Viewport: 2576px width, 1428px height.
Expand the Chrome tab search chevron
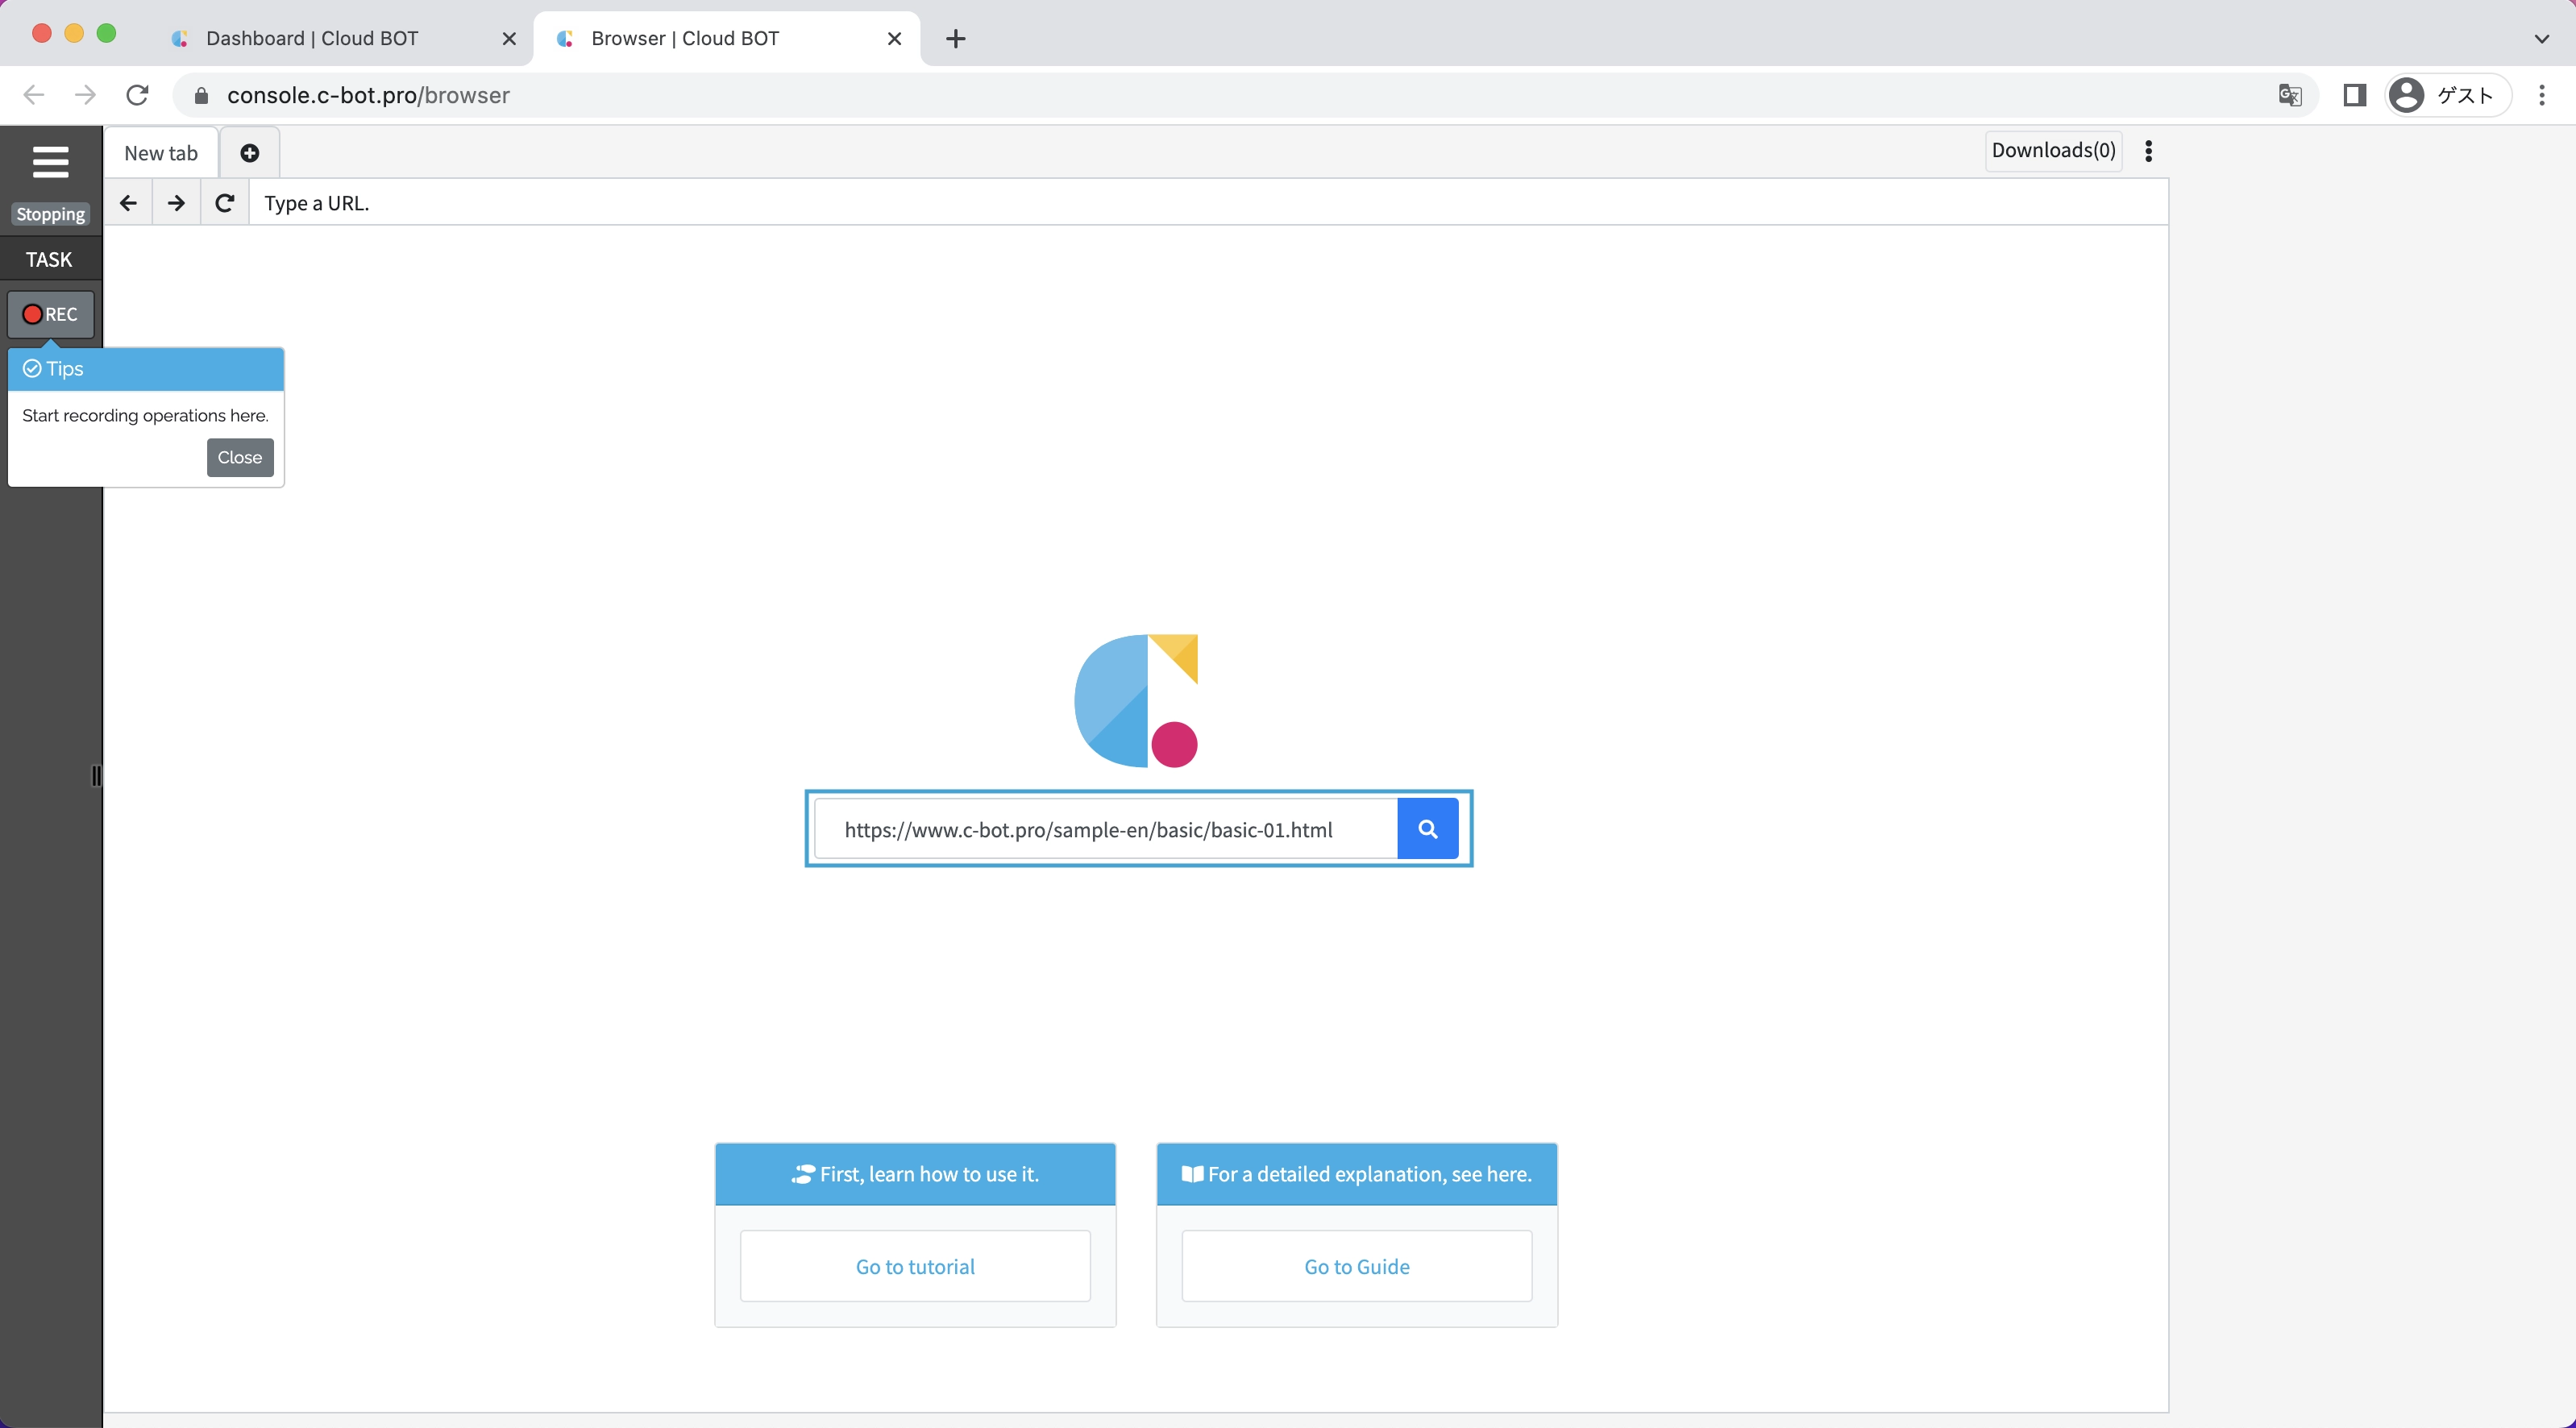(x=2541, y=39)
